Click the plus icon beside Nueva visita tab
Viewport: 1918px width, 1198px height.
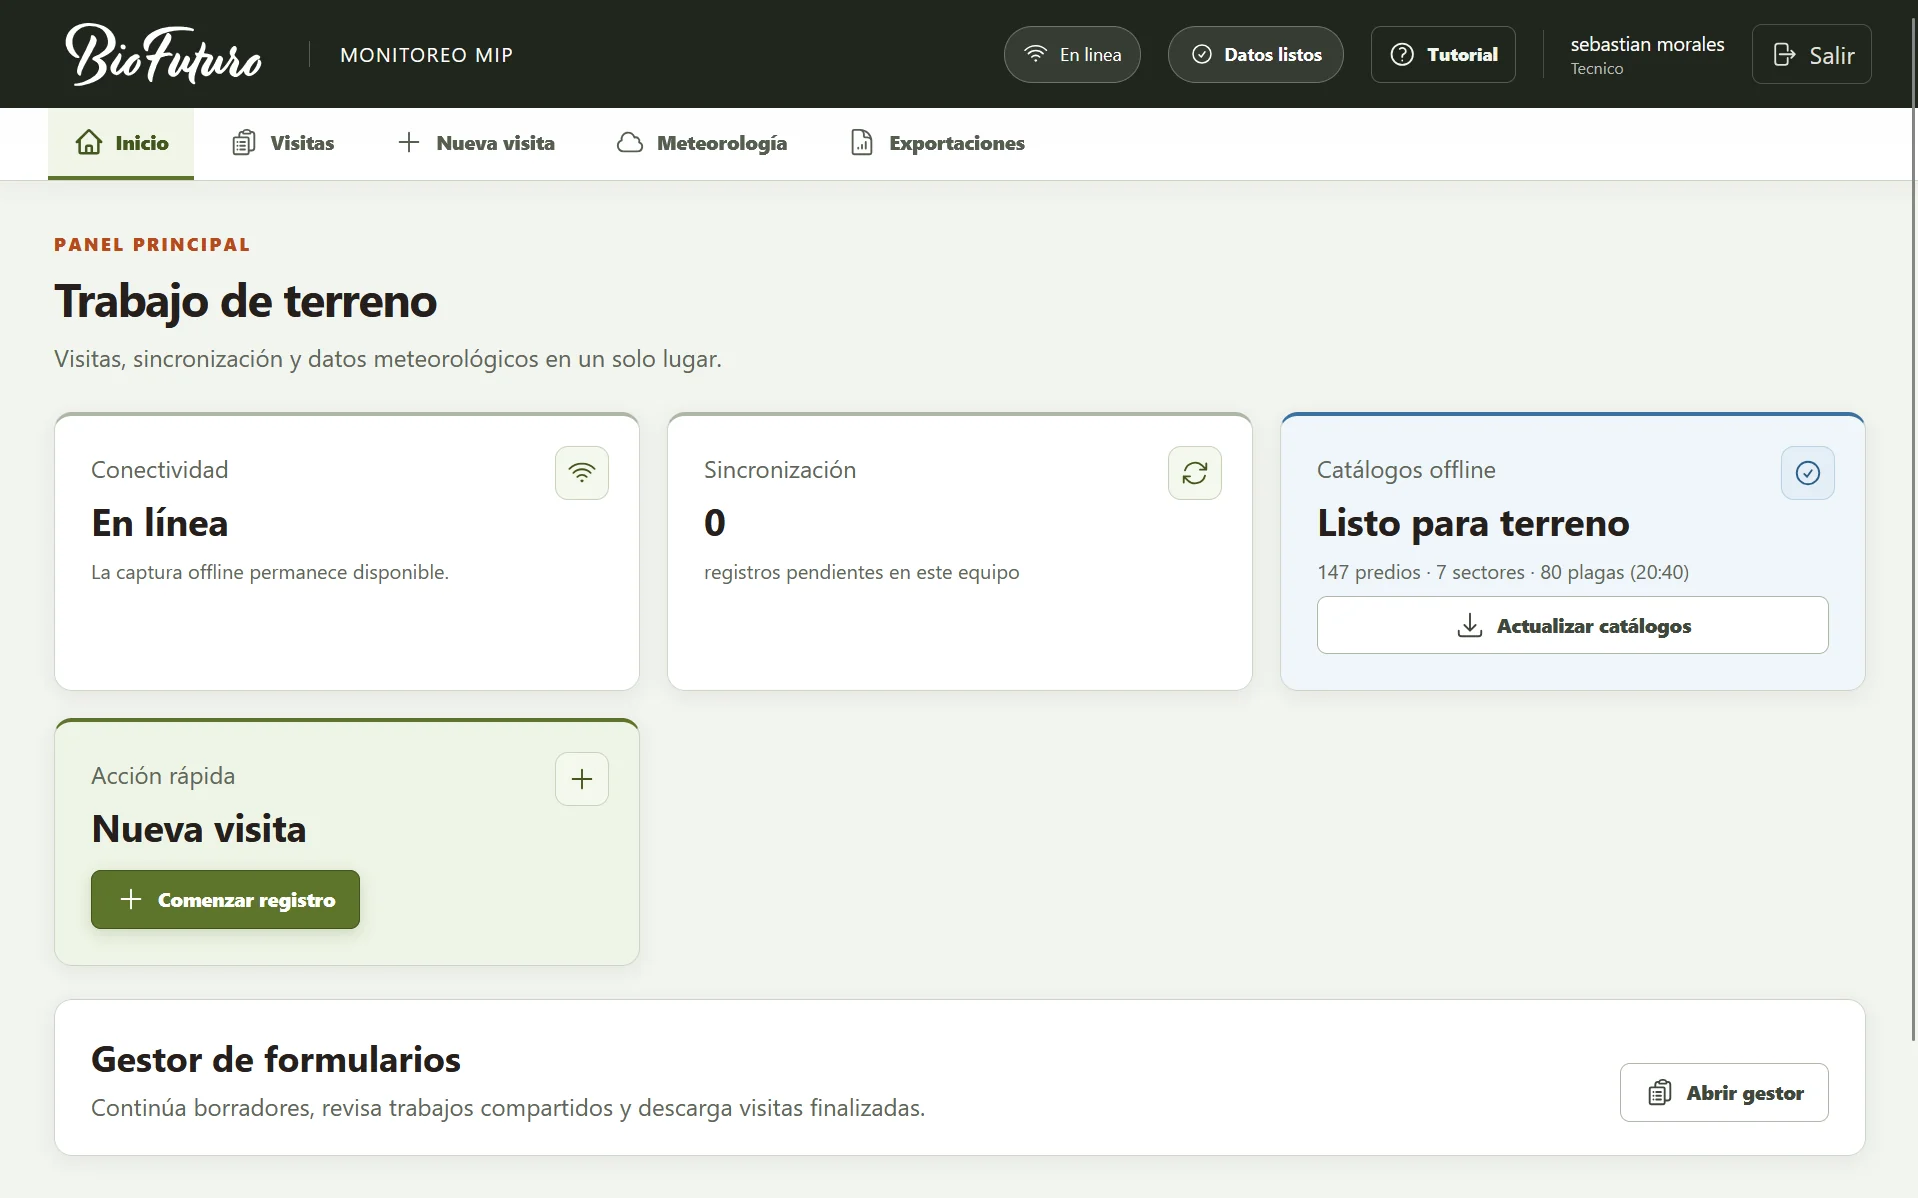[408, 143]
